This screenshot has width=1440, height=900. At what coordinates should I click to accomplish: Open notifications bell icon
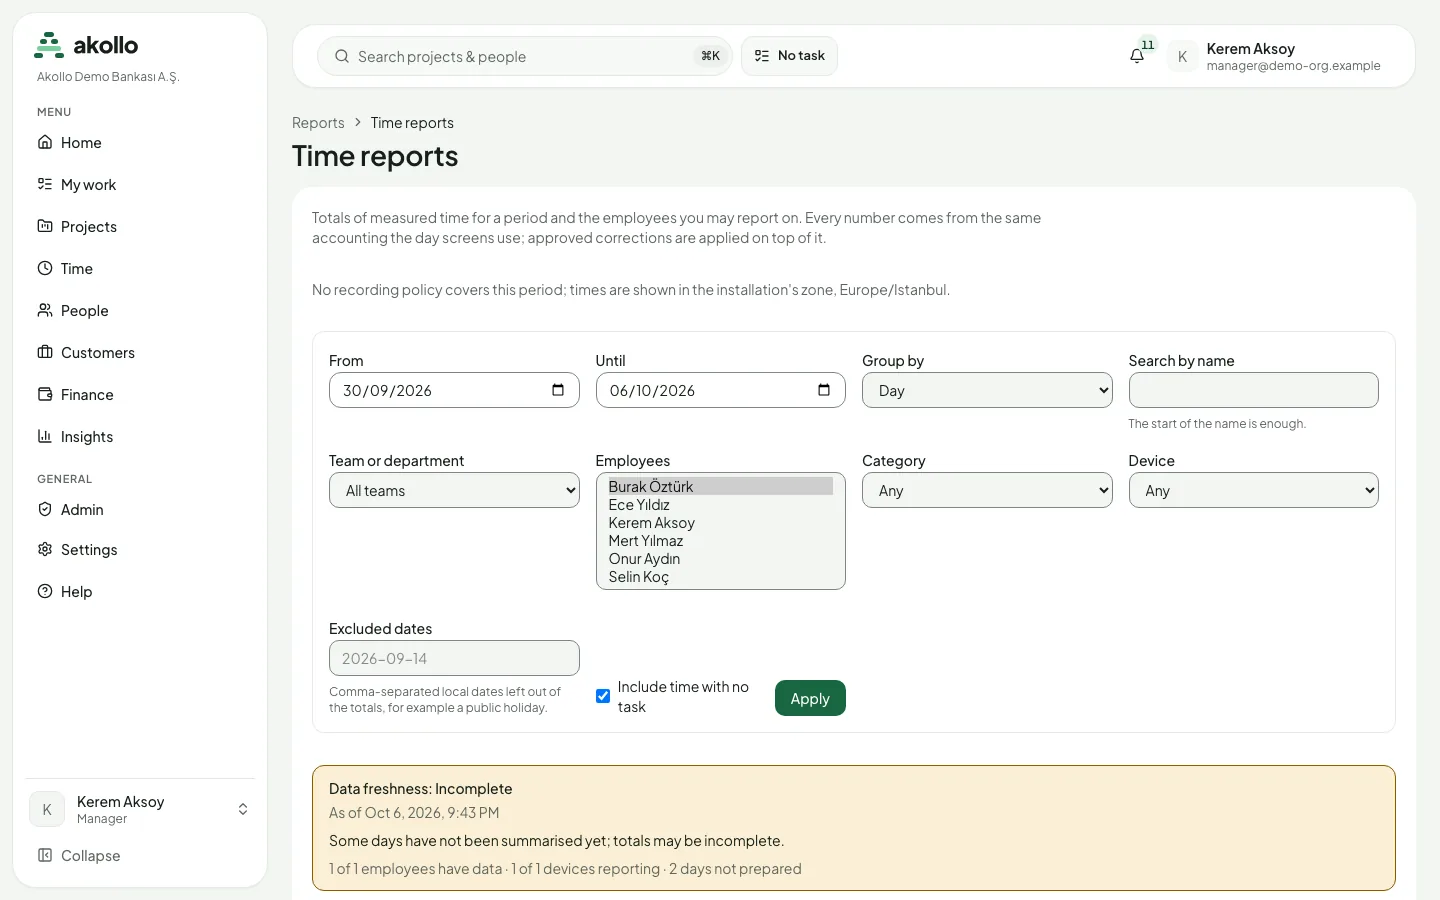1137,56
